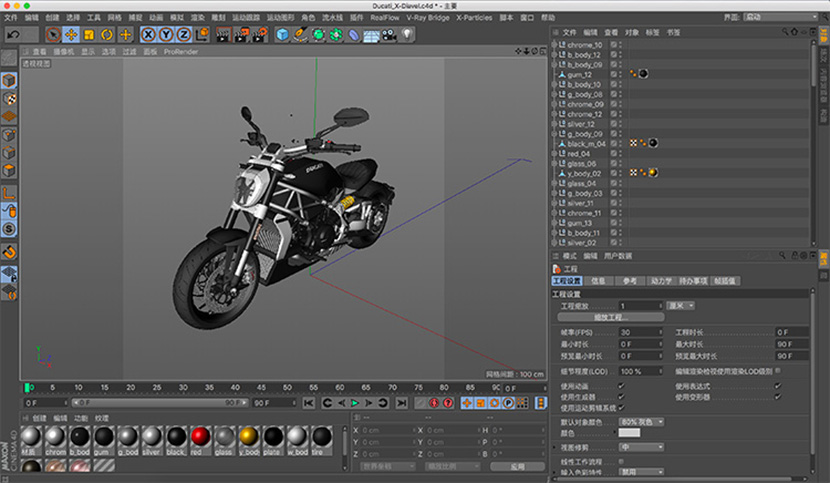Open ProRender viewport menu

(181, 51)
